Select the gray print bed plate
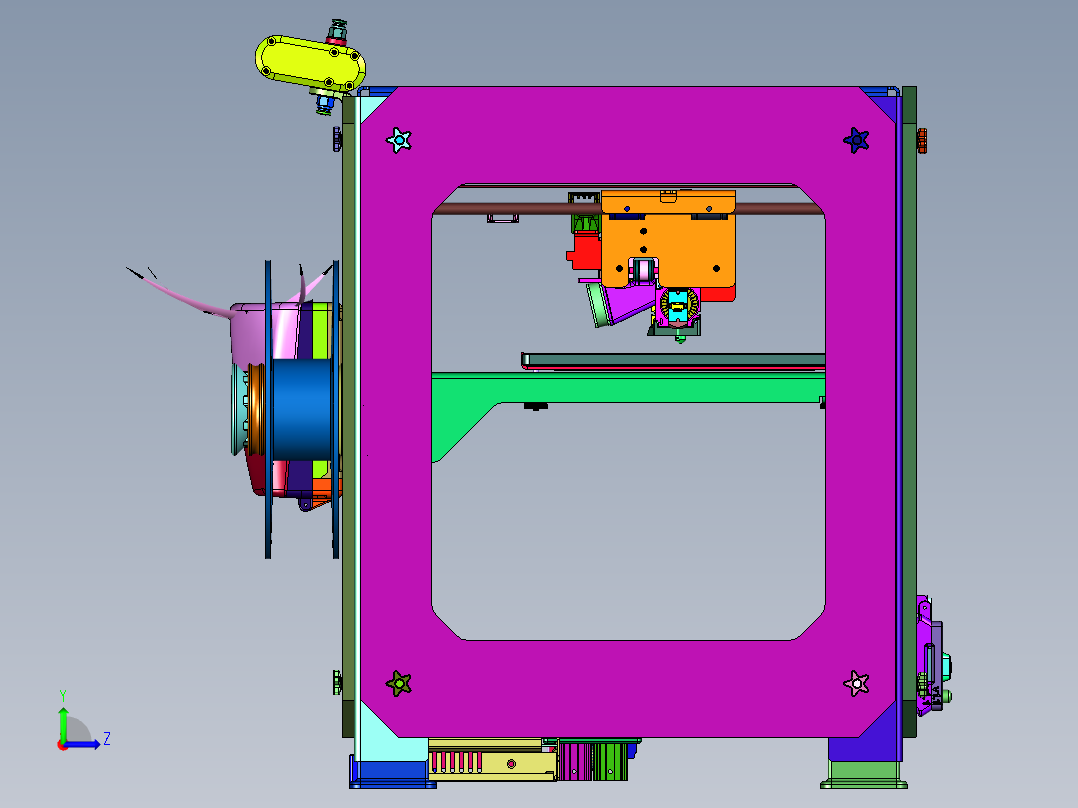This screenshot has width=1078, height=808. pos(674,360)
